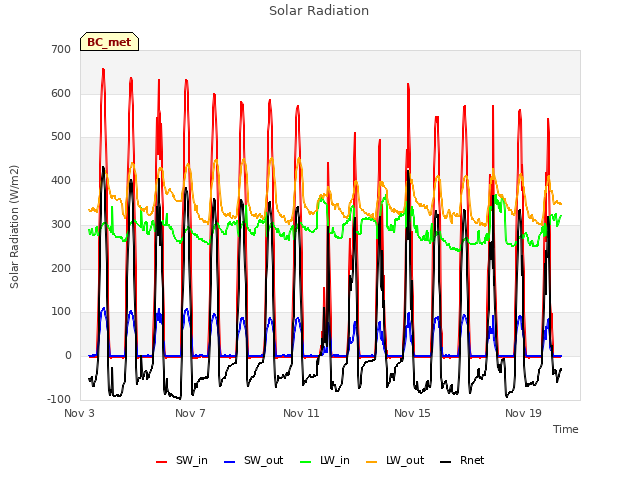Click the 500 y-axis tick label
Viewport: 640px width, 480px height.
click(61, 137)
